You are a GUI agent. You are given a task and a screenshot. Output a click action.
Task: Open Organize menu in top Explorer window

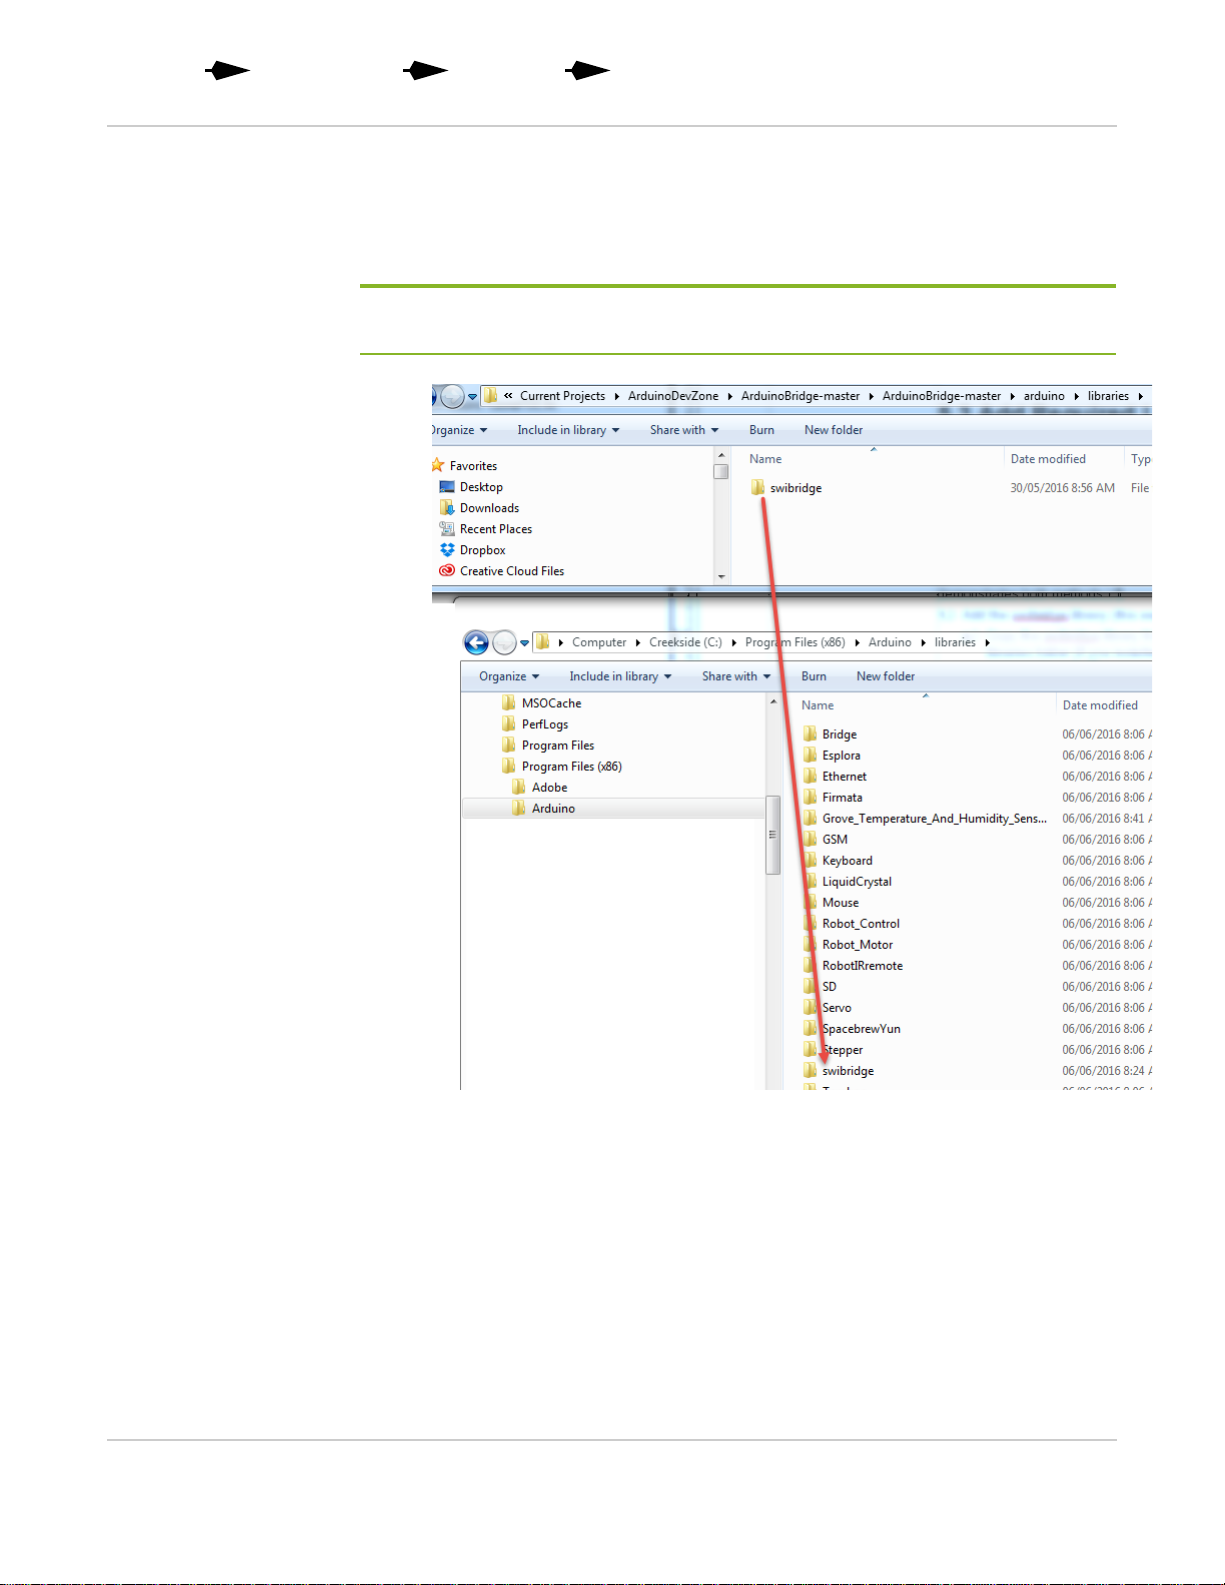[460, 430]
